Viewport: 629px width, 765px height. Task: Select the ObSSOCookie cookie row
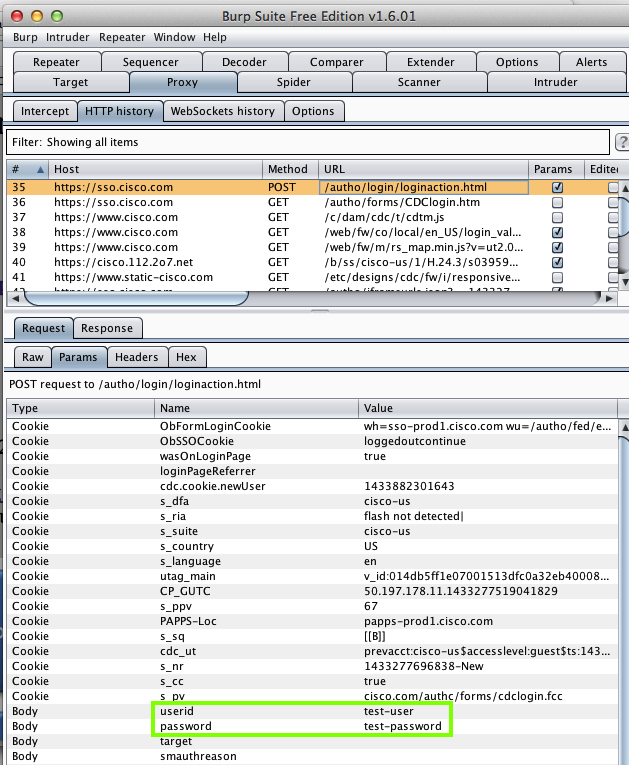tap(312, 442)
